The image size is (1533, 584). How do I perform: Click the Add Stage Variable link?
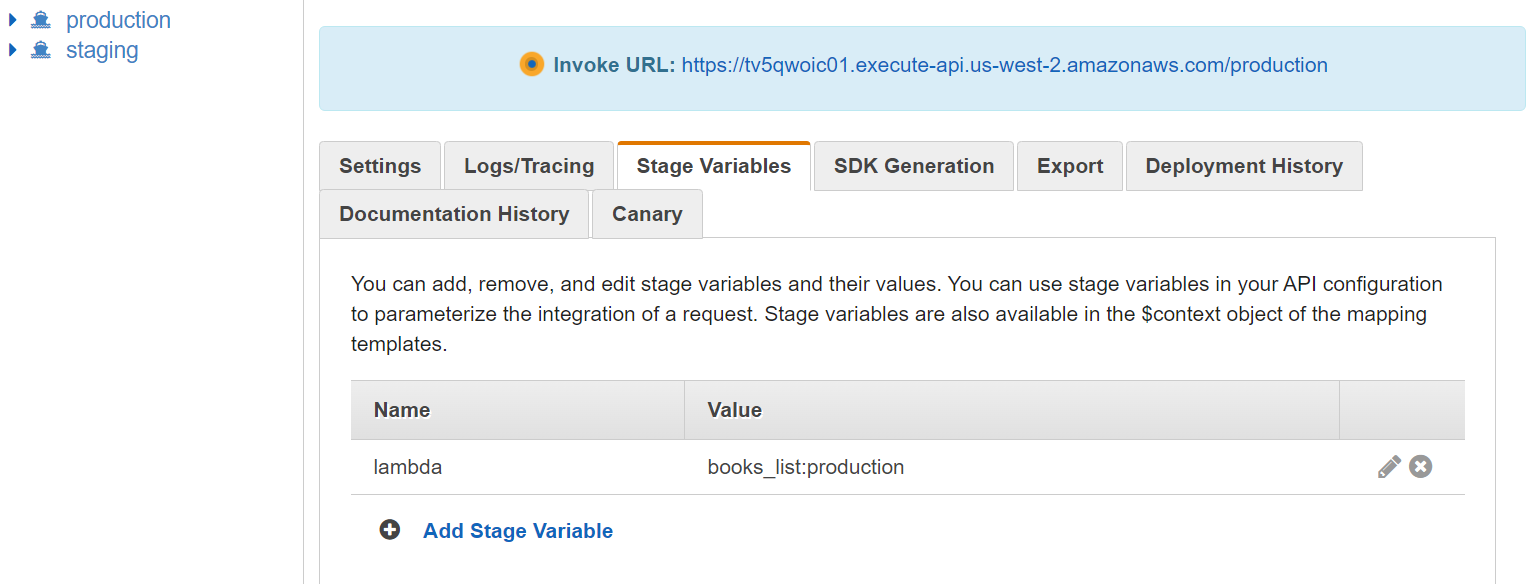point(518,531)
